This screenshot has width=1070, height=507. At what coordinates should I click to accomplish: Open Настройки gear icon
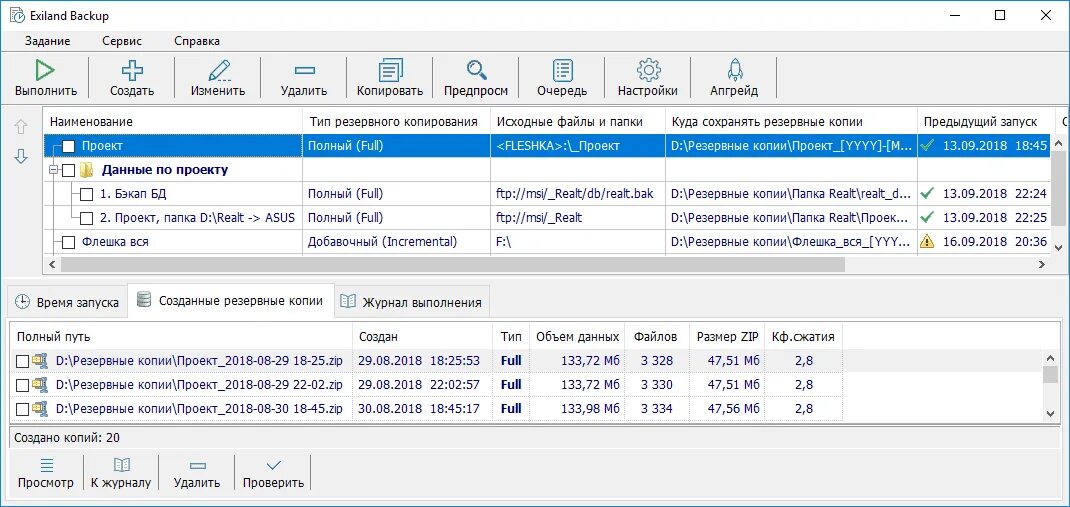pos(648,70)
